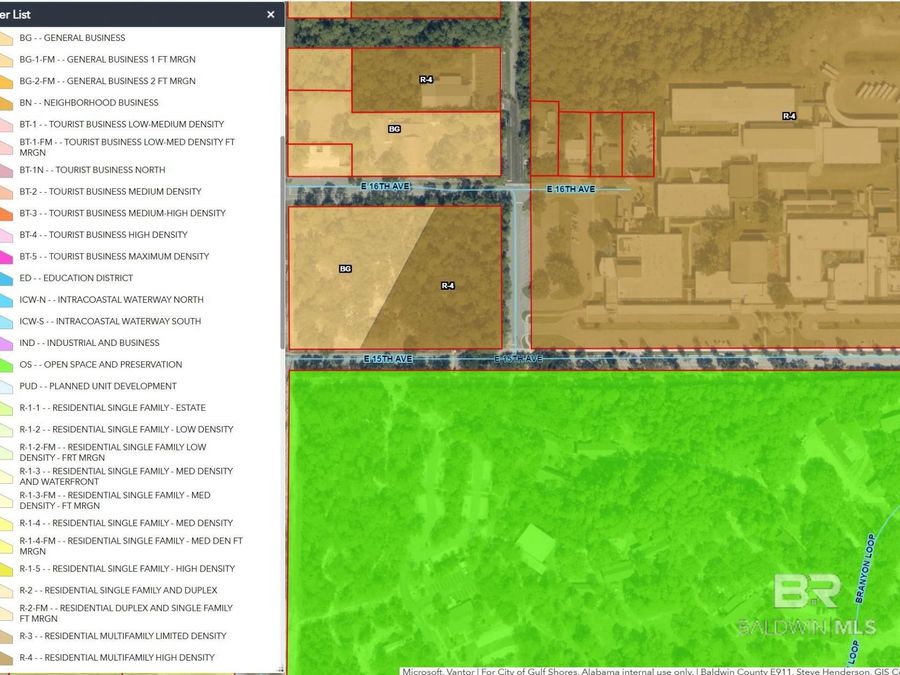
Task: Click the BG label north of E 16th Ave
Action: (x=394, y=129)
